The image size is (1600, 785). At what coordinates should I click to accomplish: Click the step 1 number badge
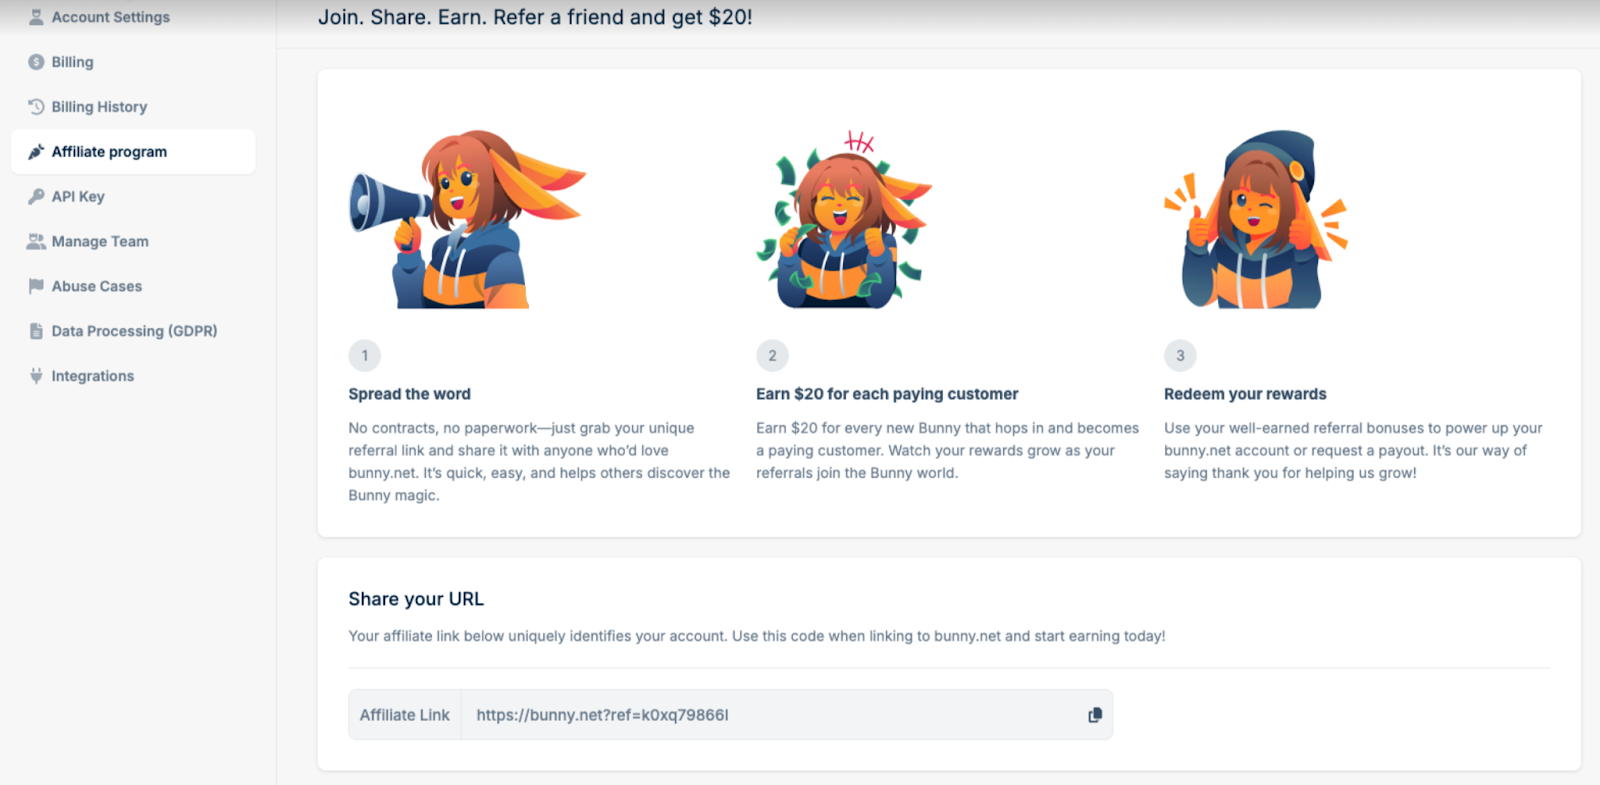click(364, 355)
